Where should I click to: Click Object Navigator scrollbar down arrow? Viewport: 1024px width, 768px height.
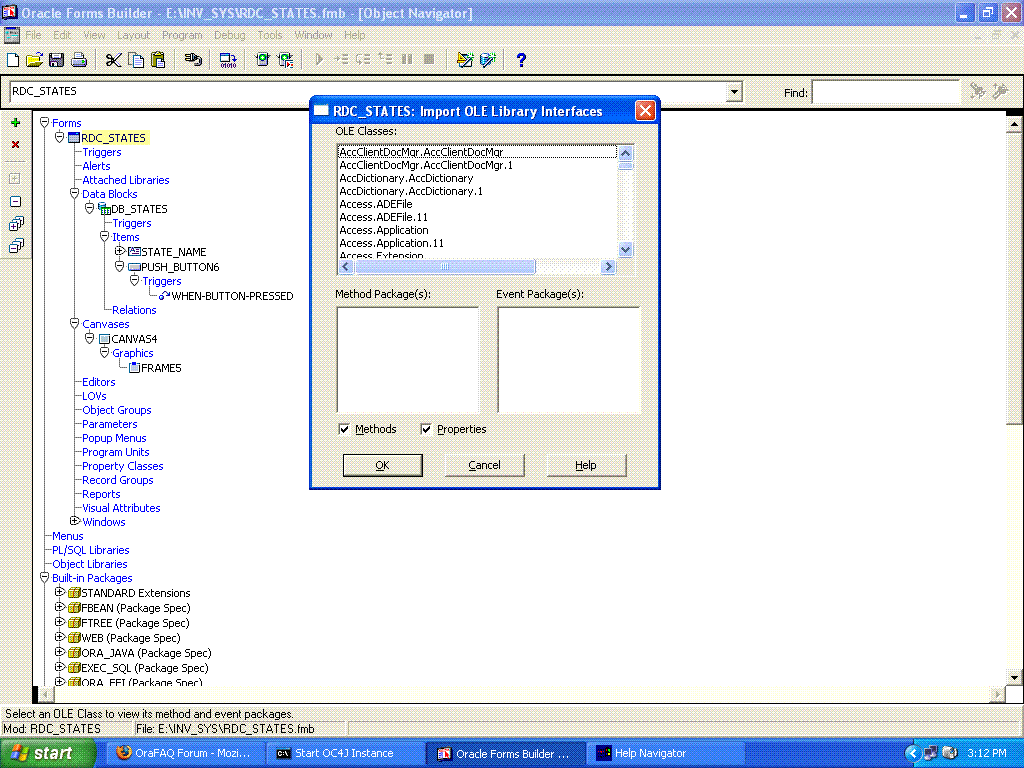[1014, 677]
